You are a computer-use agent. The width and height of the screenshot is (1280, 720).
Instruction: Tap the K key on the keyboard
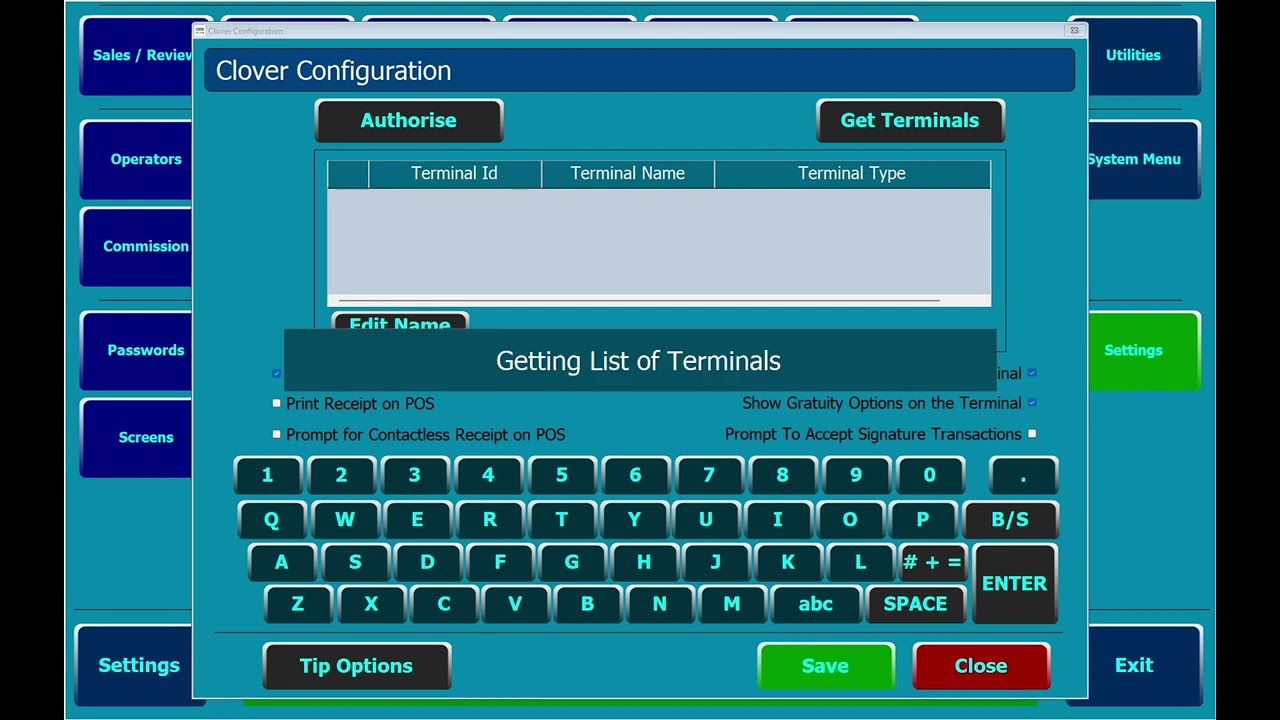788,563
